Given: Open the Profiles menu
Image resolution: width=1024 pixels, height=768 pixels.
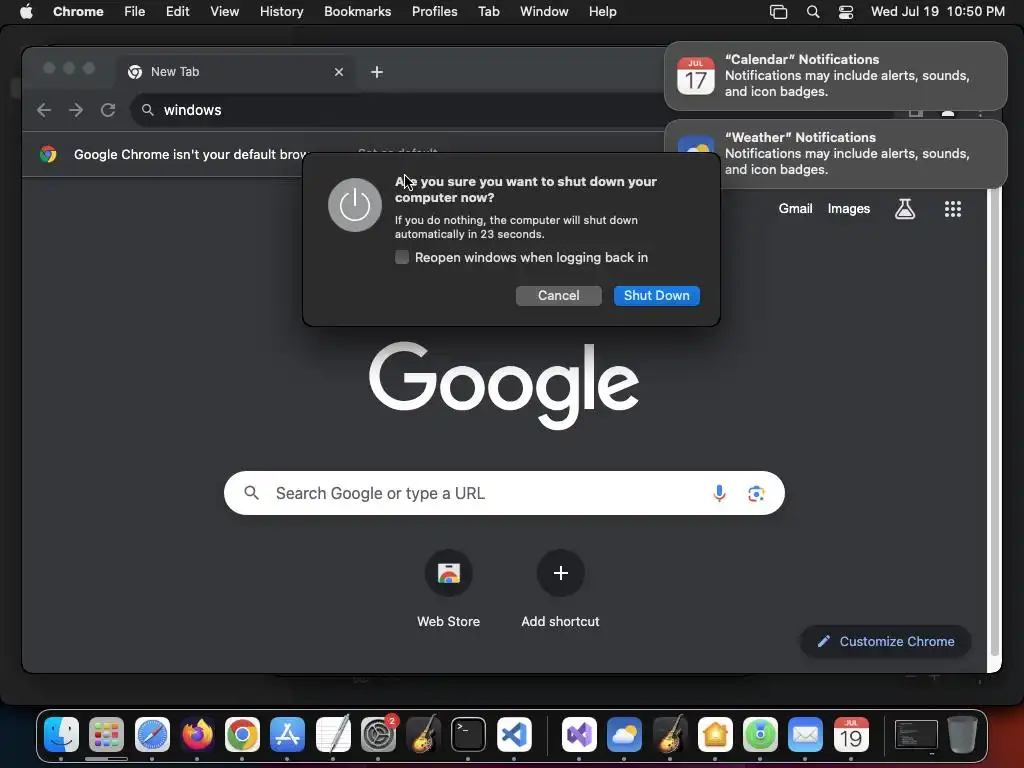Looking at the screenshot, I should pos(434,12).
